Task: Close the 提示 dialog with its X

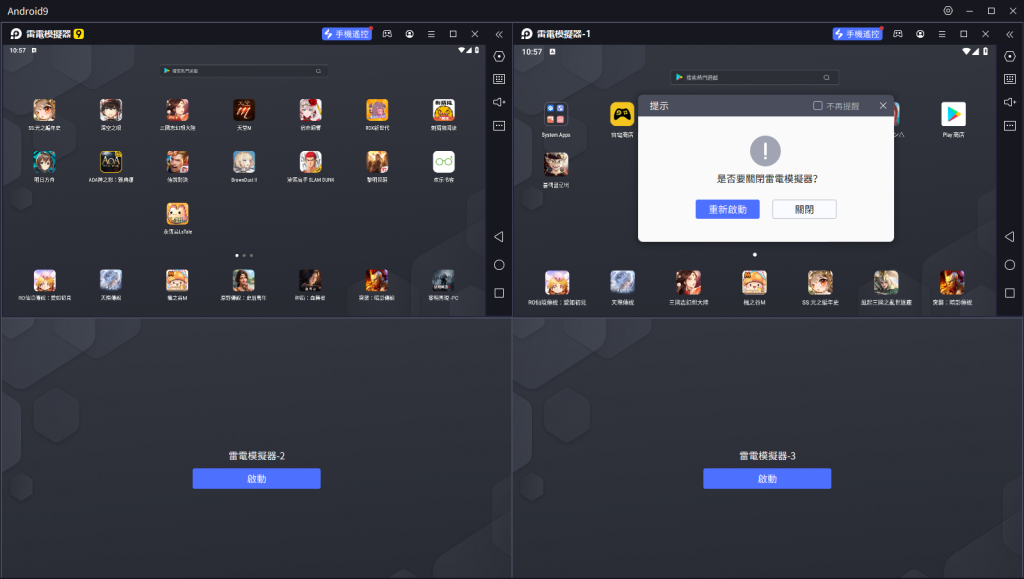Action: [x=883, y=105]
